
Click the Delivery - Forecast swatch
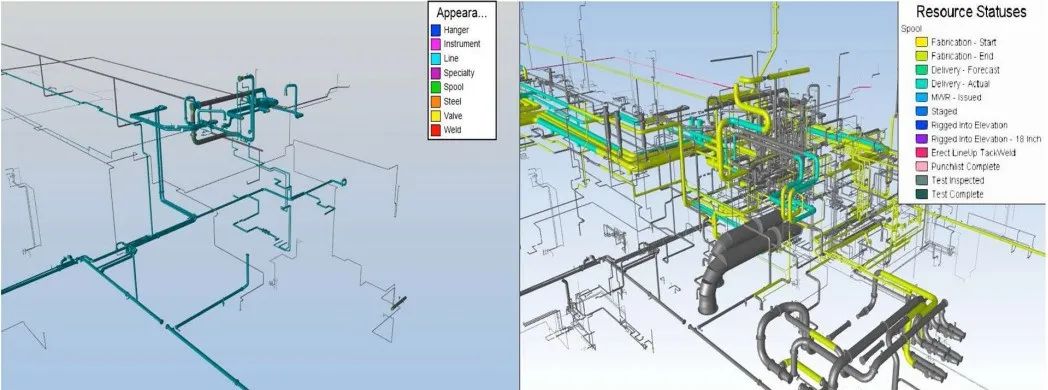(x=921, y=70)
